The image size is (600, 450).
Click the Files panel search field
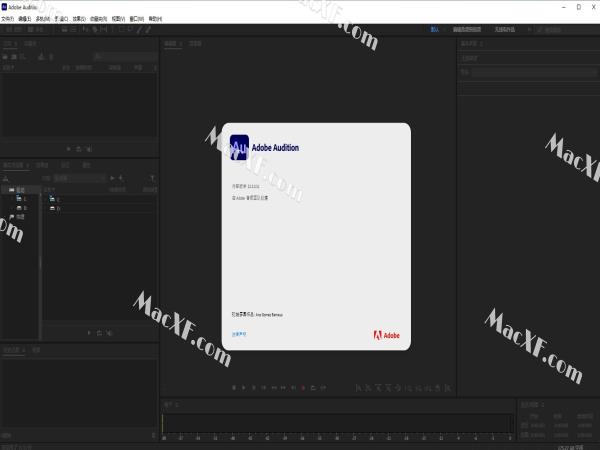pyautogui.click(x=126, y=57)
